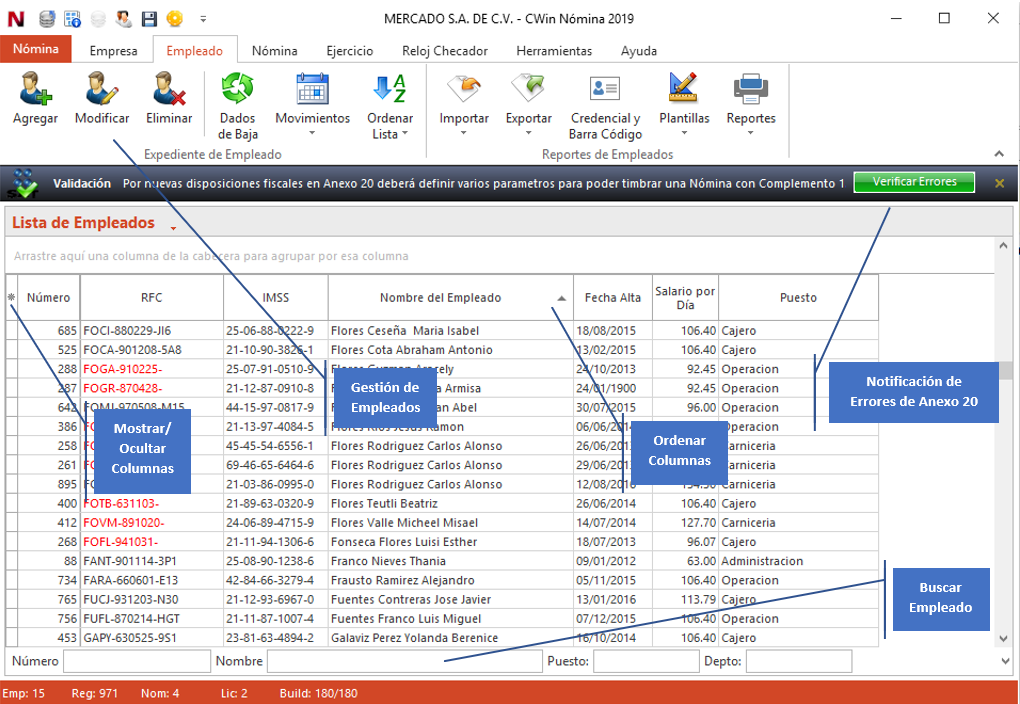Image resolution: width=1020 pixels, height=704 pixels.
Task: Click the Depto search field
Action: coord(799,661)
